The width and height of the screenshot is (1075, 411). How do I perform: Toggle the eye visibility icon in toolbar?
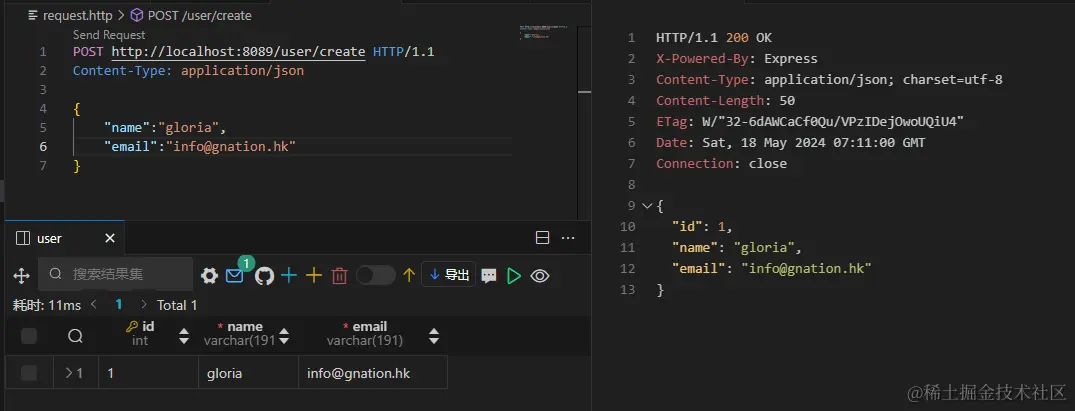tap(540, 276)
